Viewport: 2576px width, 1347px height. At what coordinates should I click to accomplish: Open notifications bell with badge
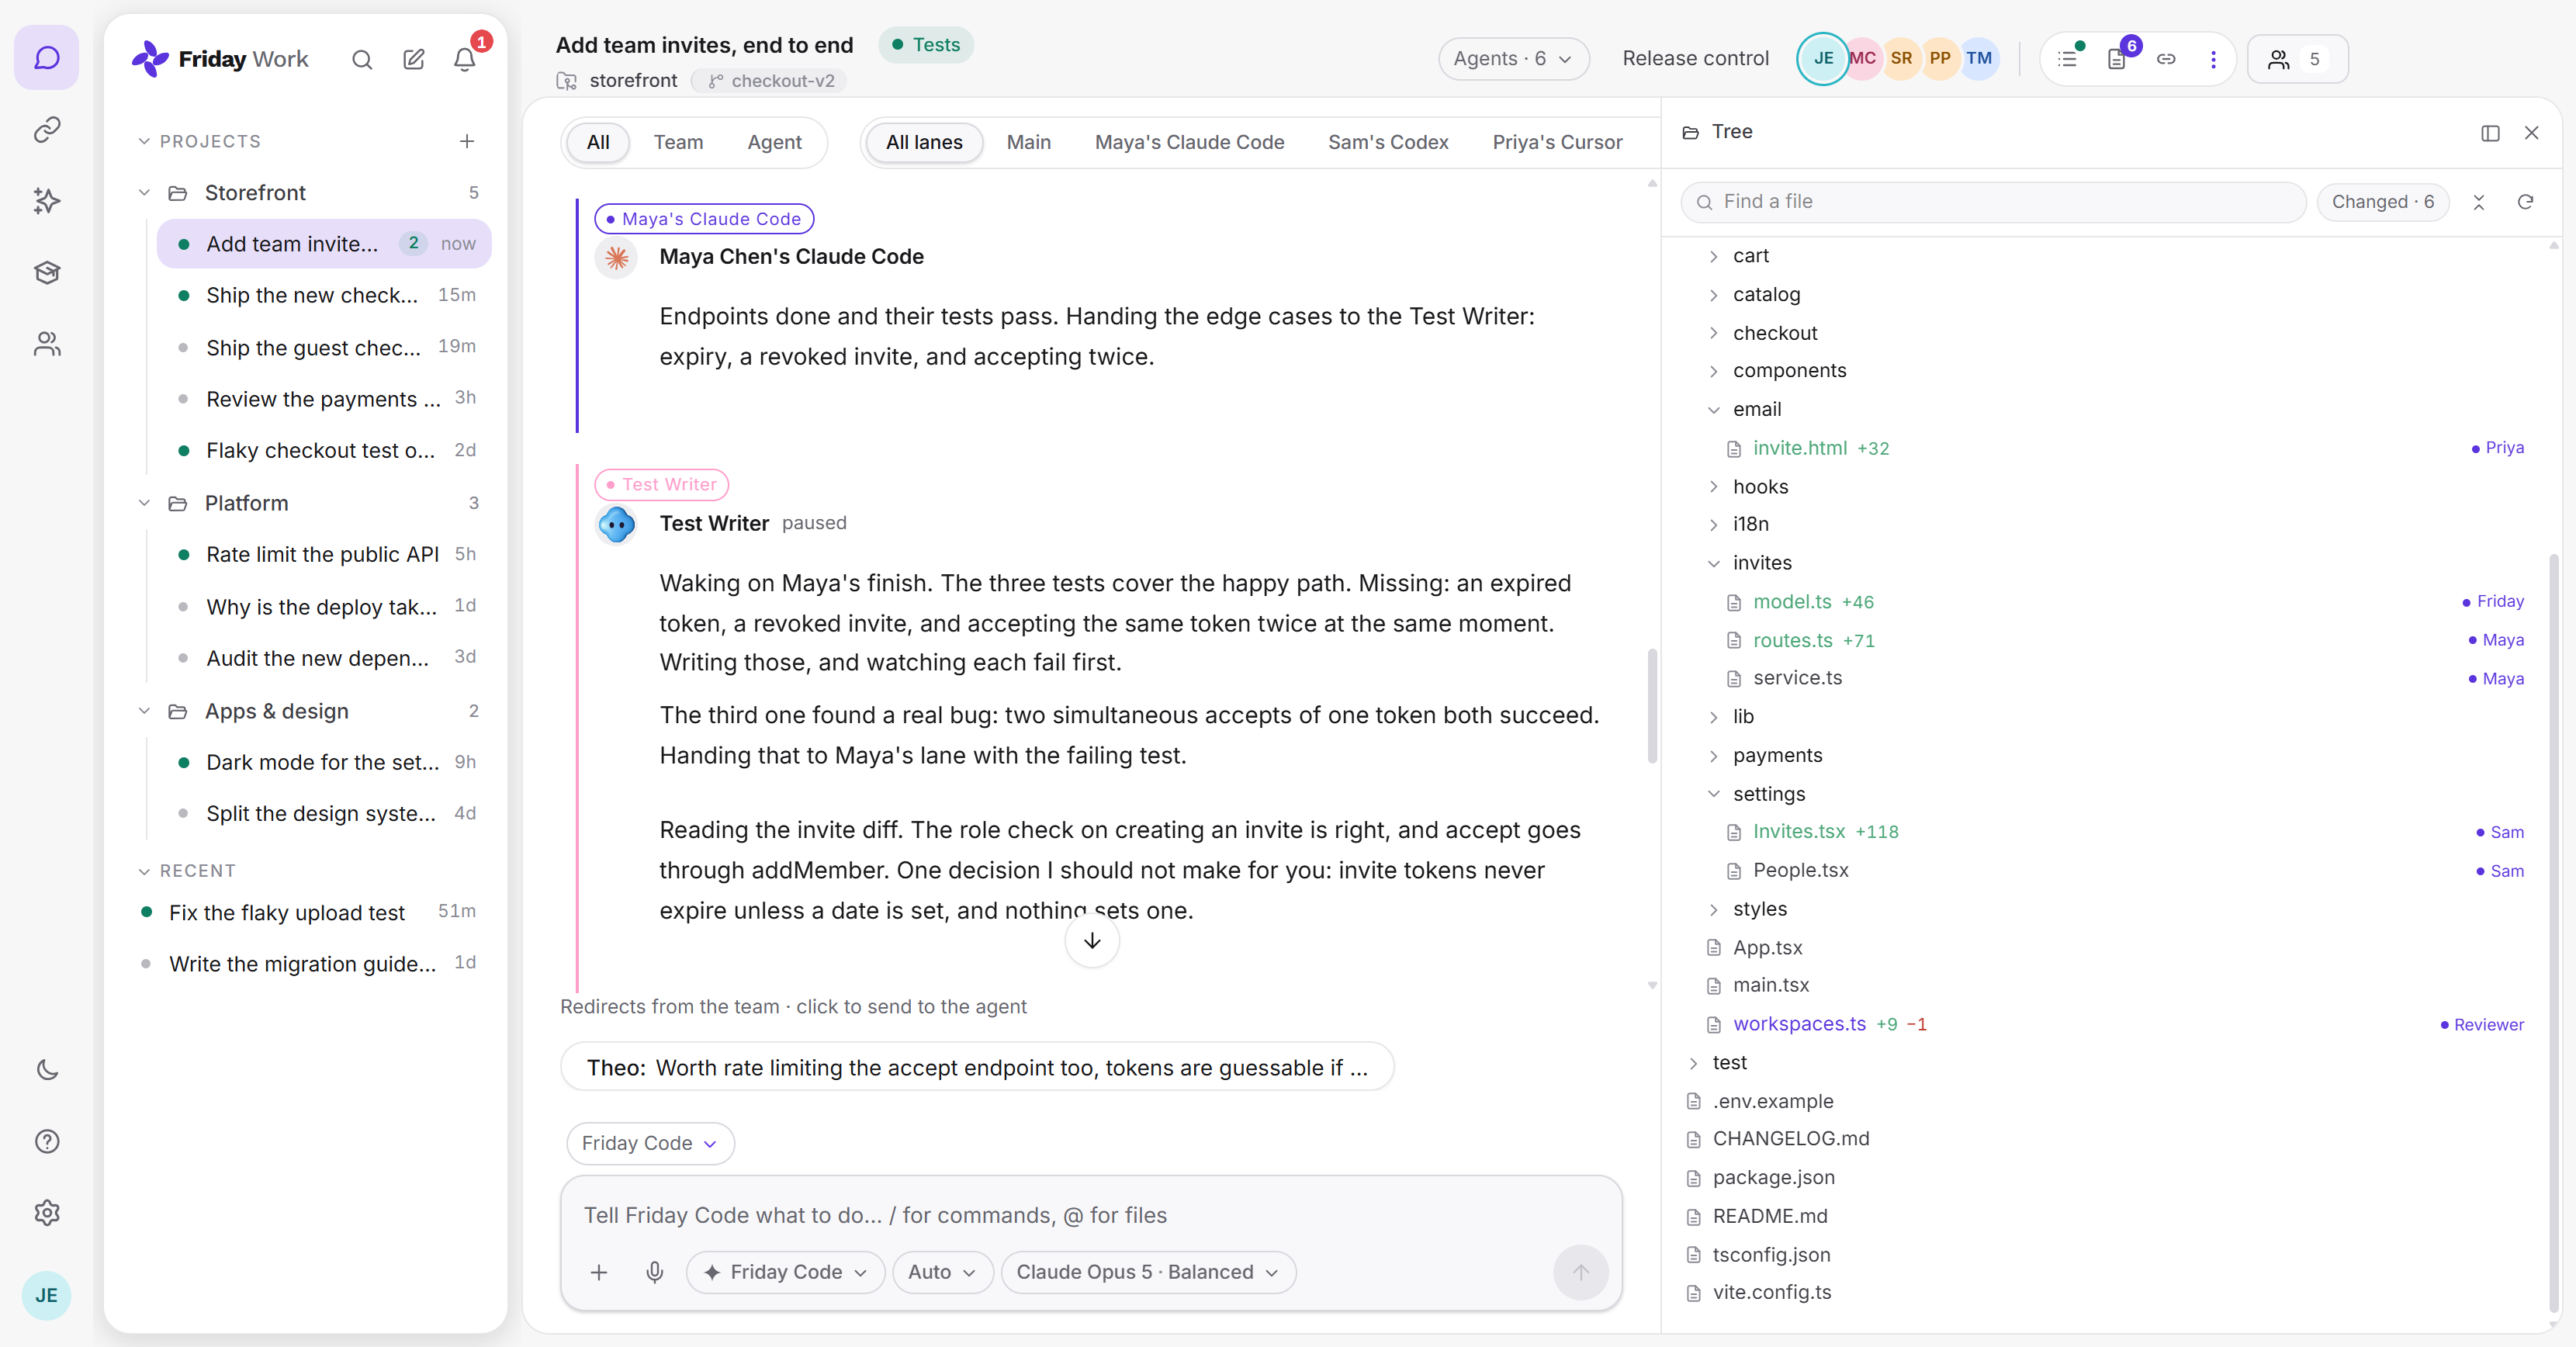465,60
